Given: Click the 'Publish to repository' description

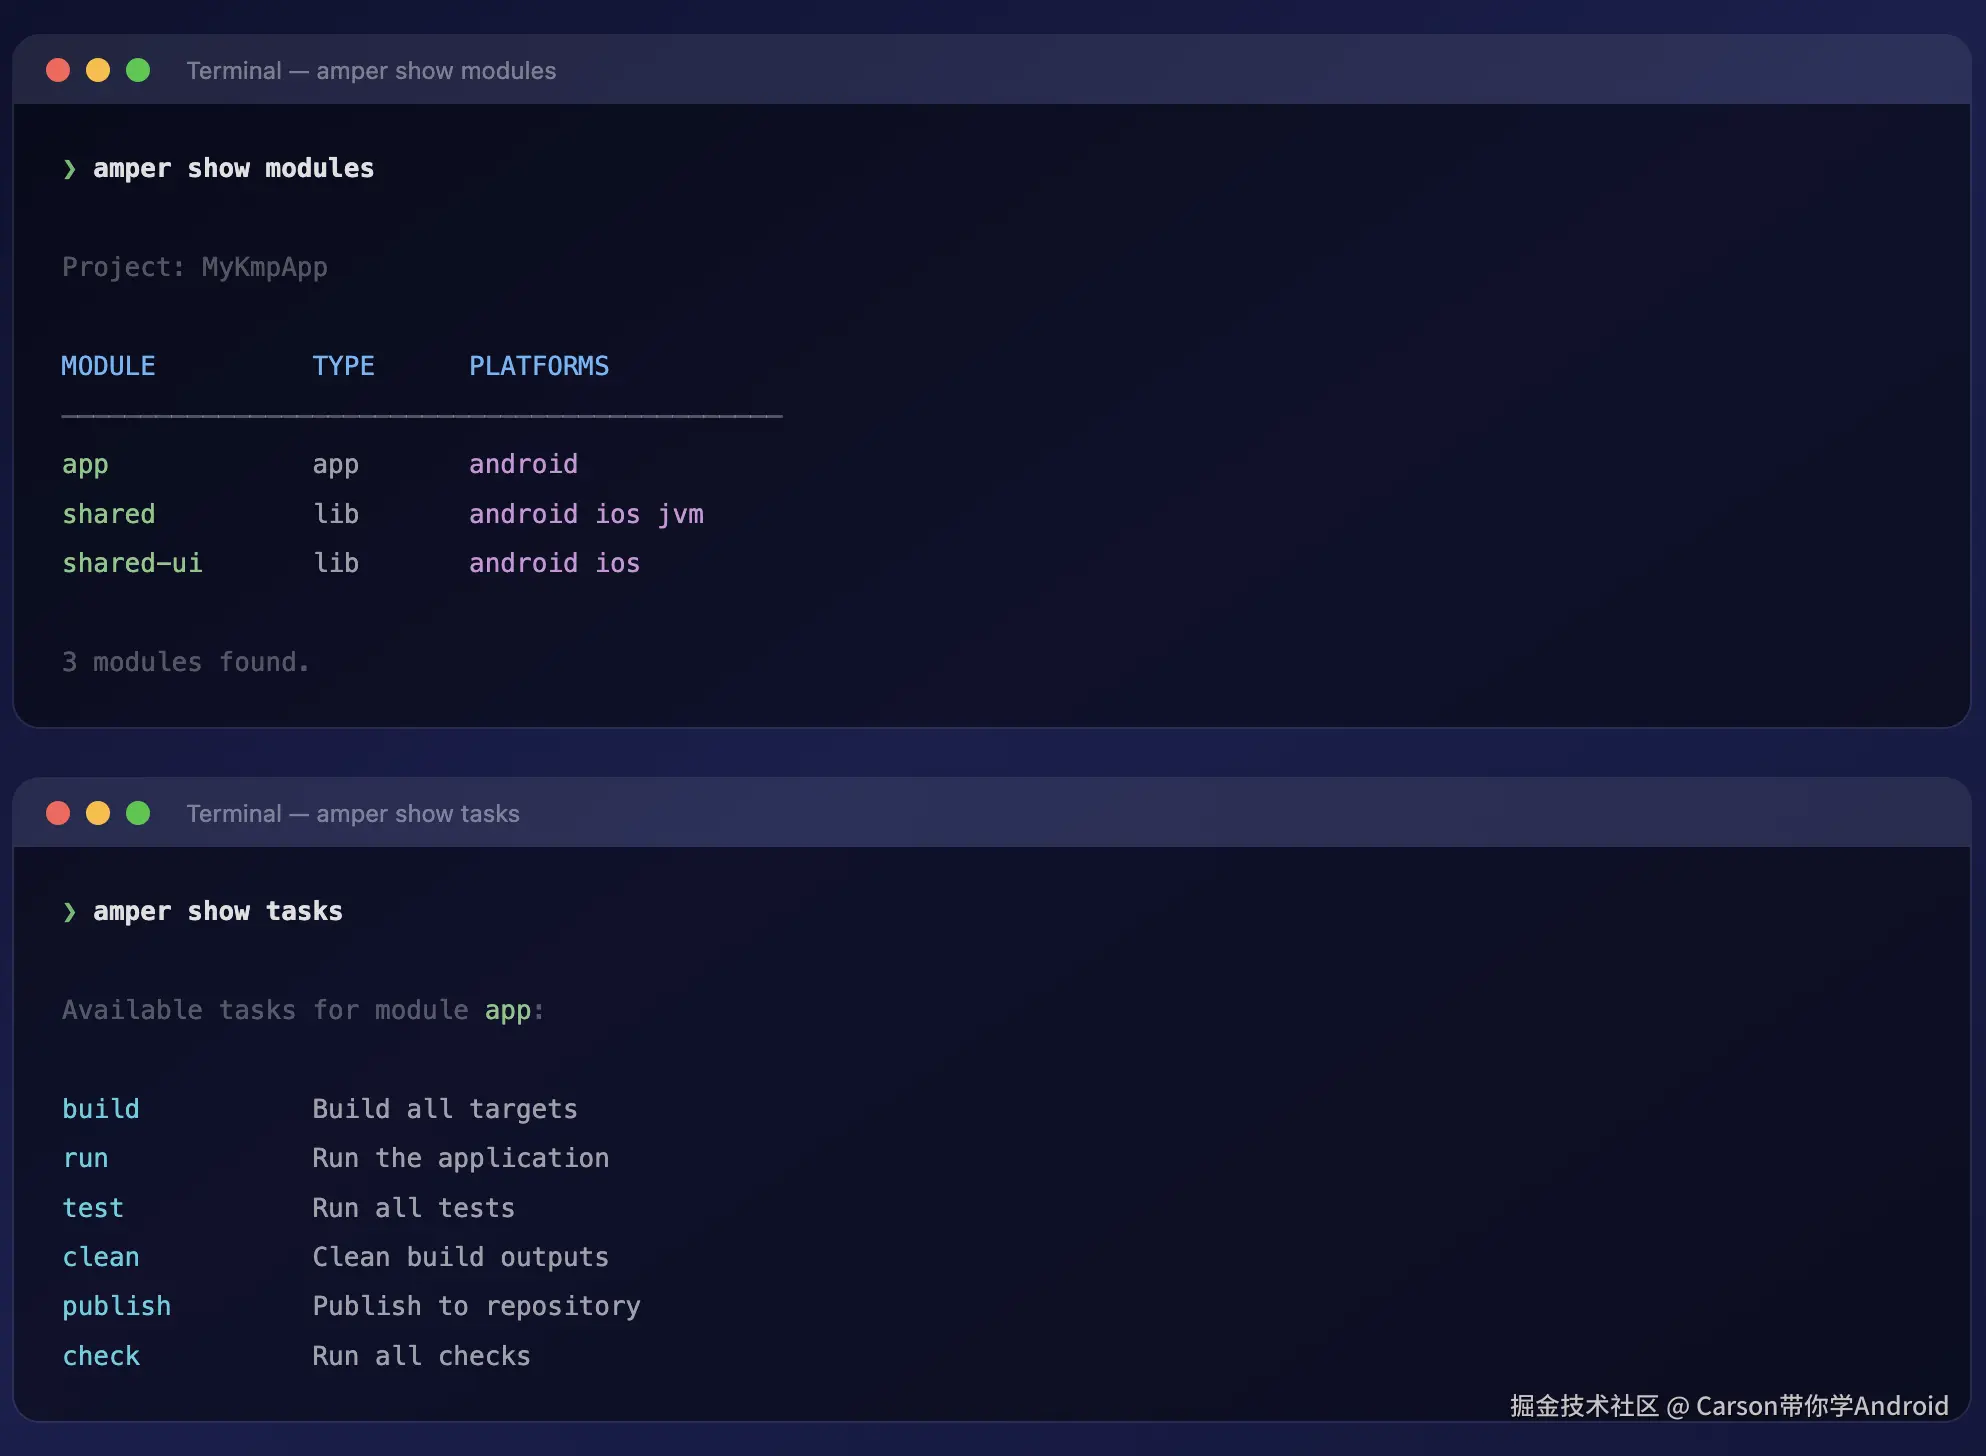Looking at the screenshot, I should pos(476,1308).
